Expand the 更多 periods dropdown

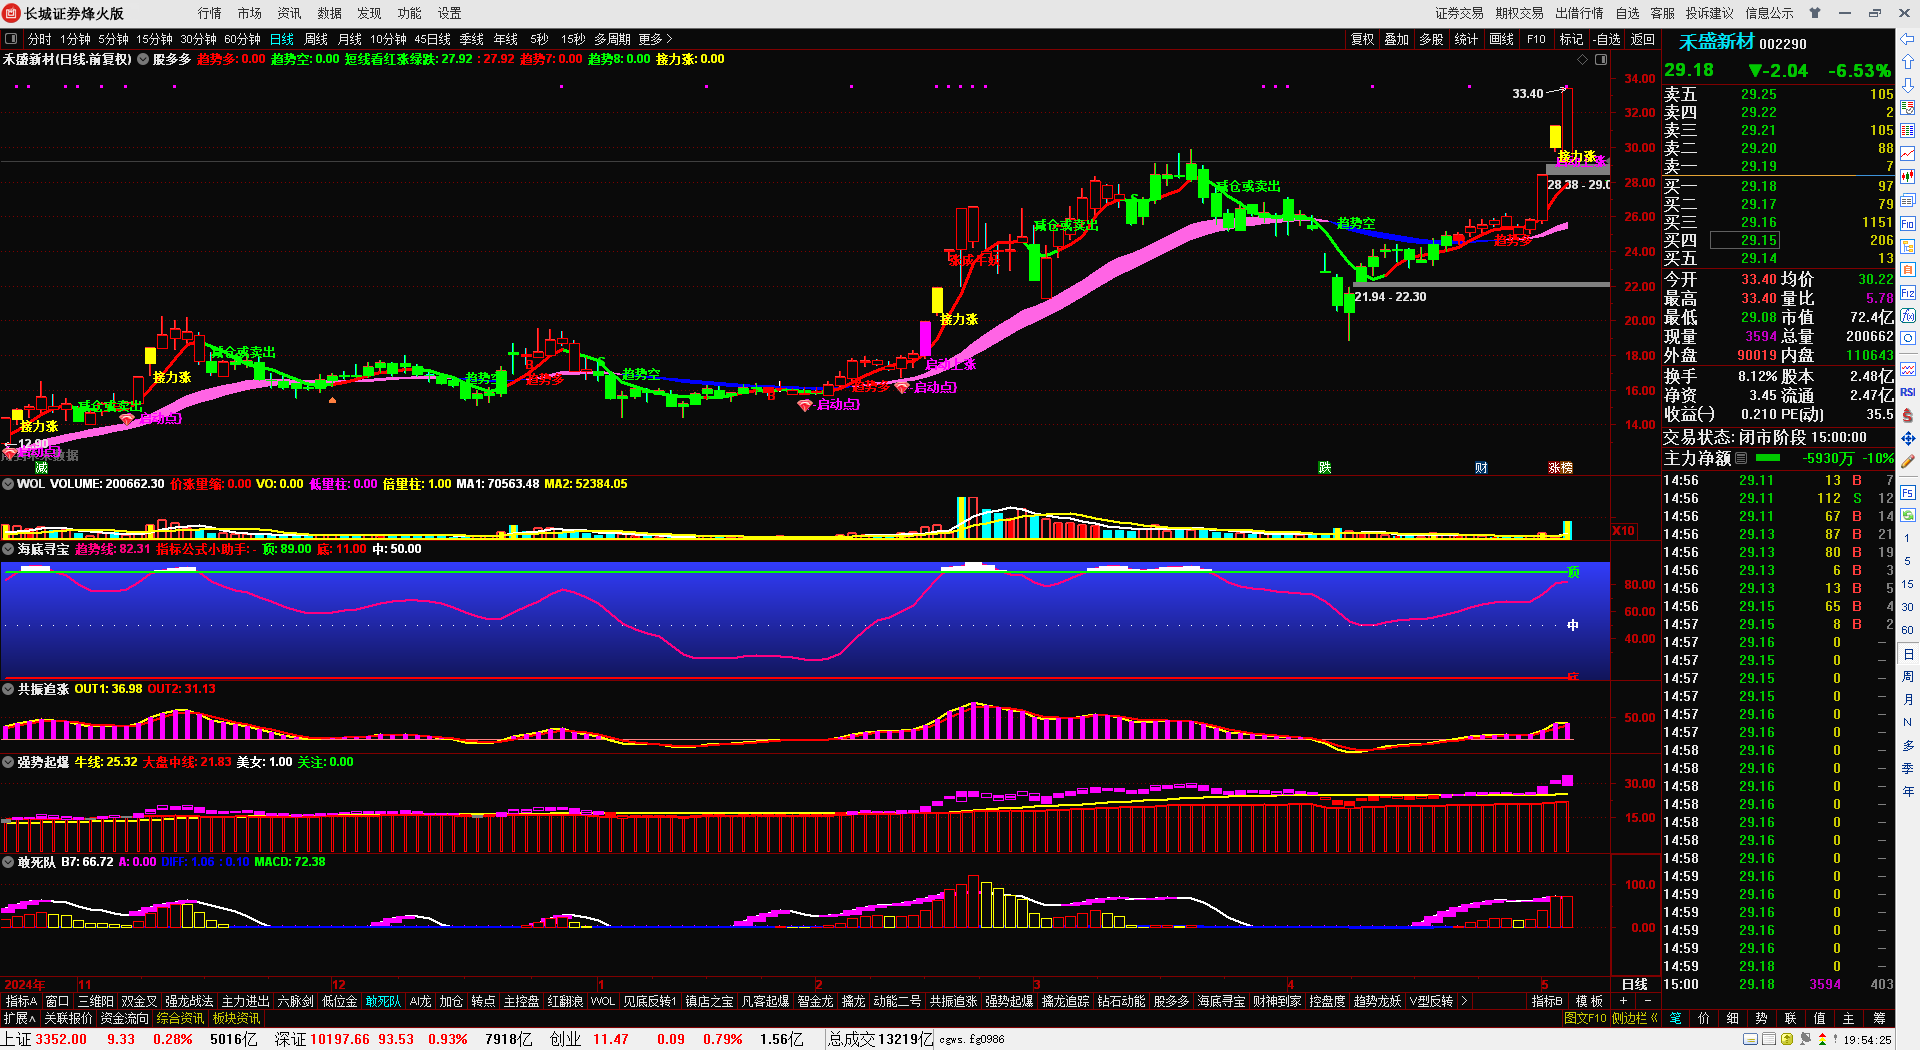coord(655,39)
